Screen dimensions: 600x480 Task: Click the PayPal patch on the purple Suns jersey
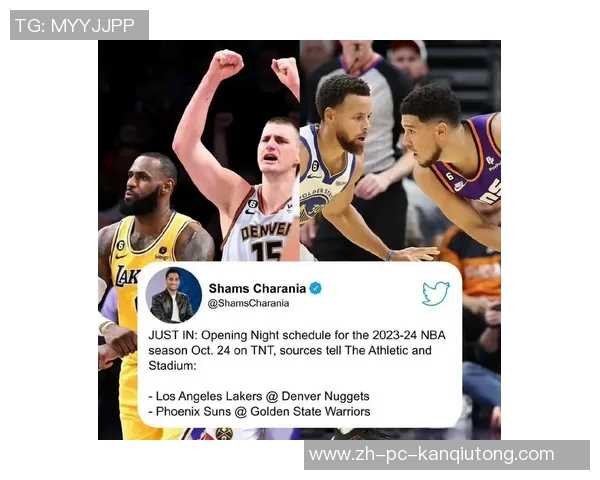(x=492, y=164)
